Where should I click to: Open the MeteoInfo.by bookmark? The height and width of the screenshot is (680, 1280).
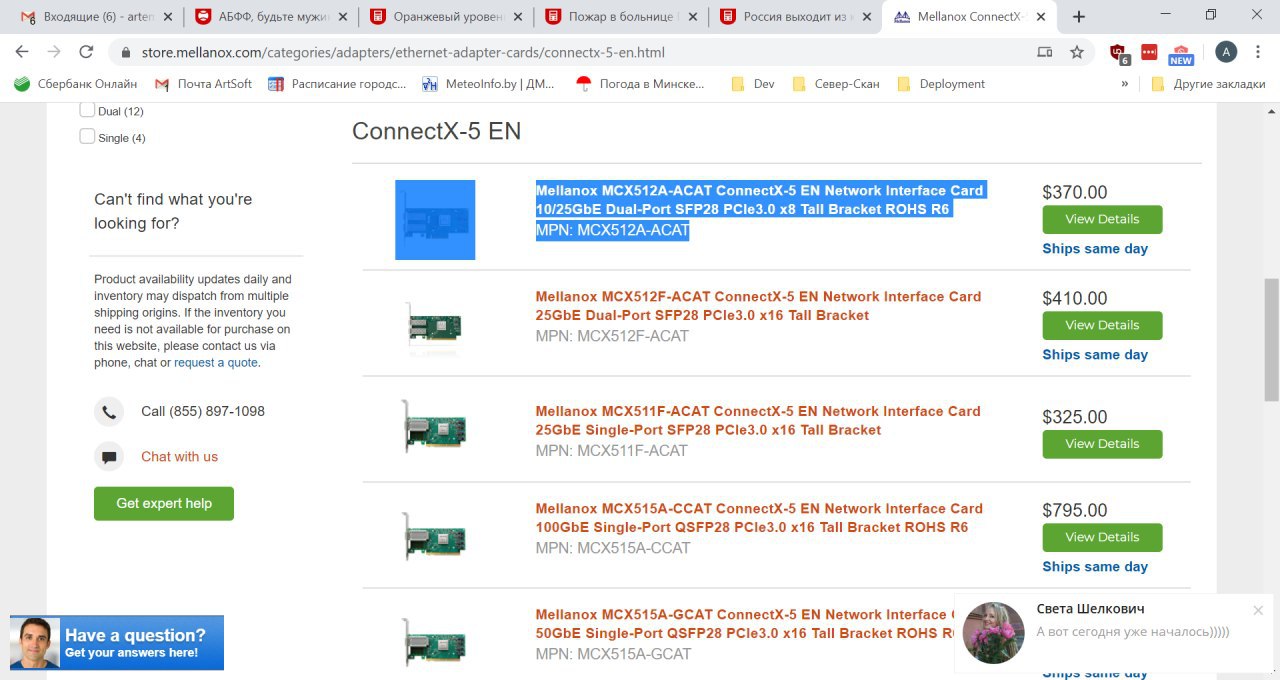(x=488, y=84)
